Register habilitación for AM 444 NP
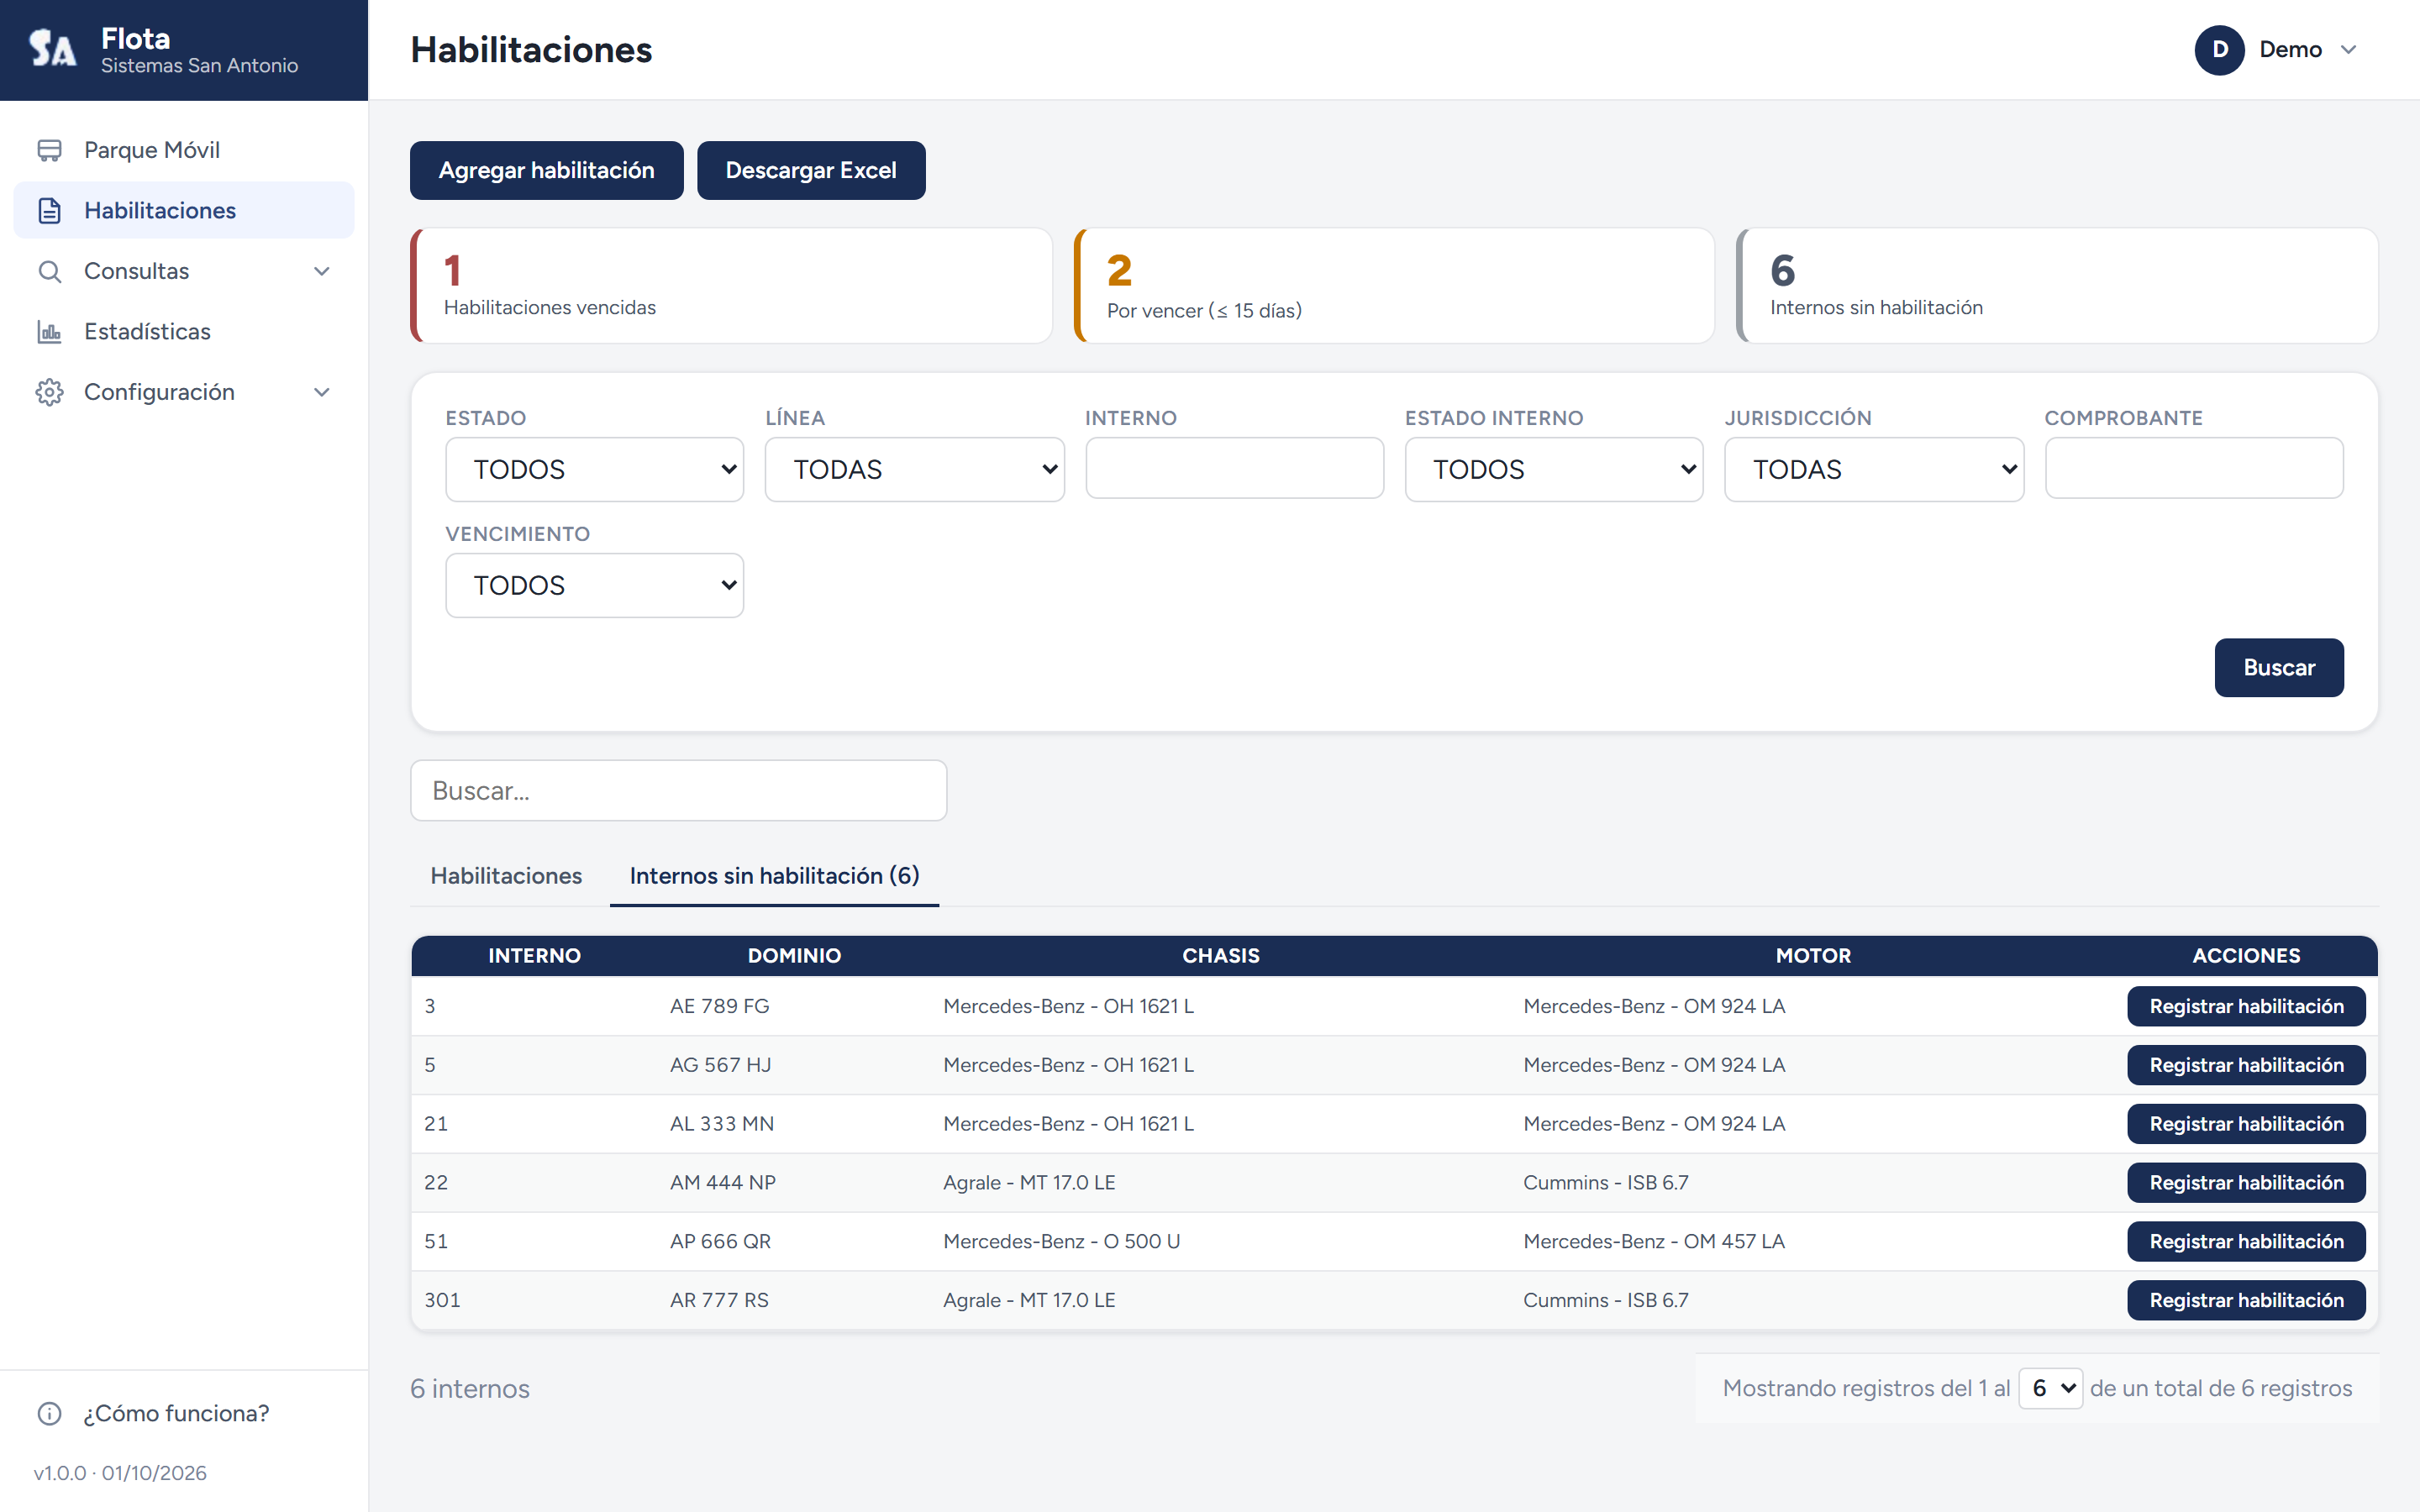The image size is (2420, 1512). point(2245,1183)
